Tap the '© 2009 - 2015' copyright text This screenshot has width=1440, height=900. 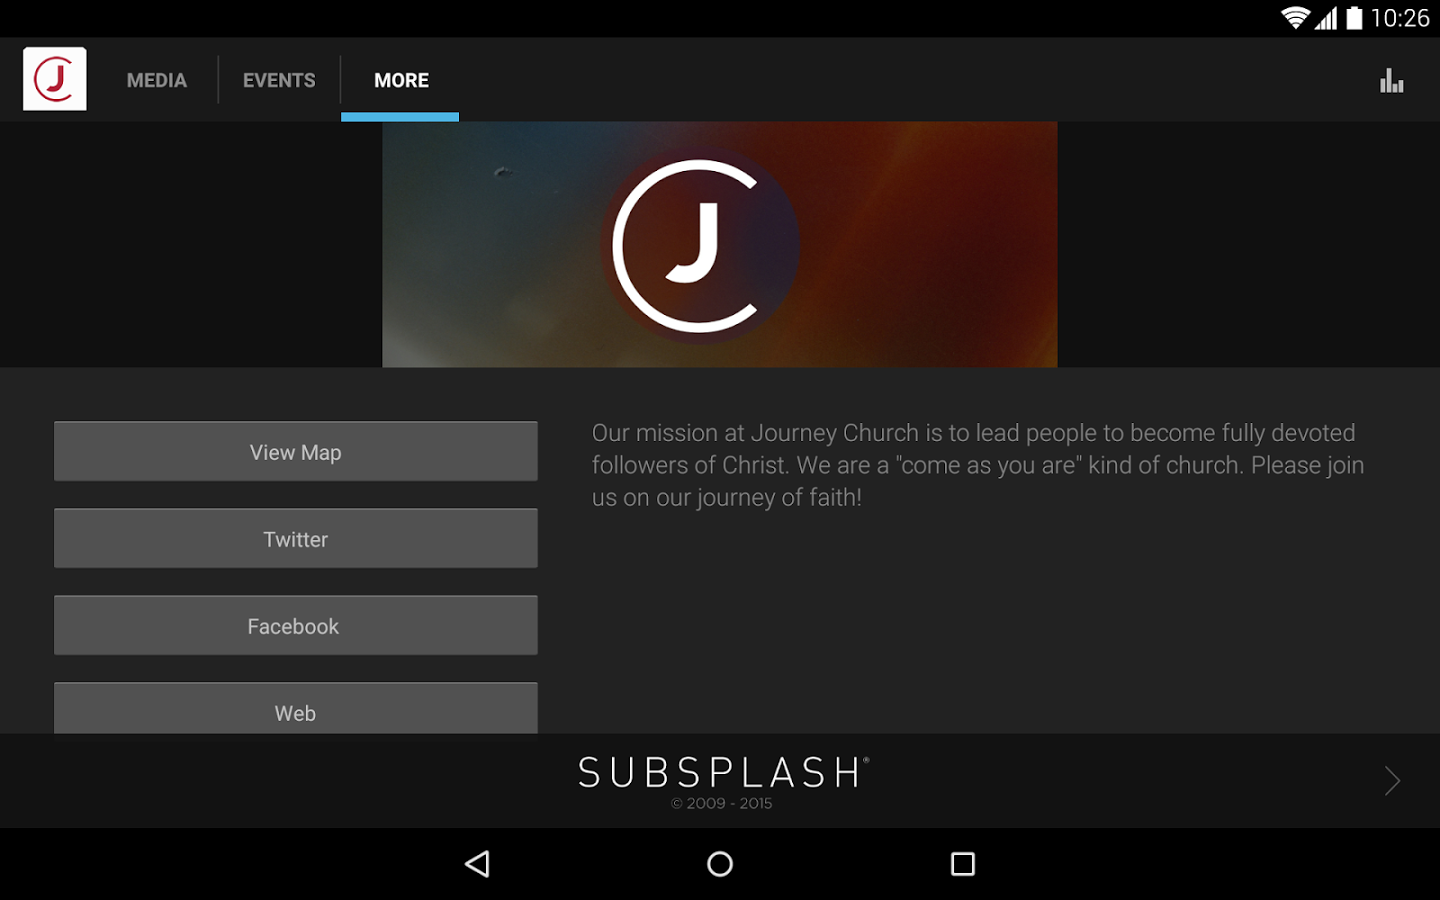click(x=722, y=803)
